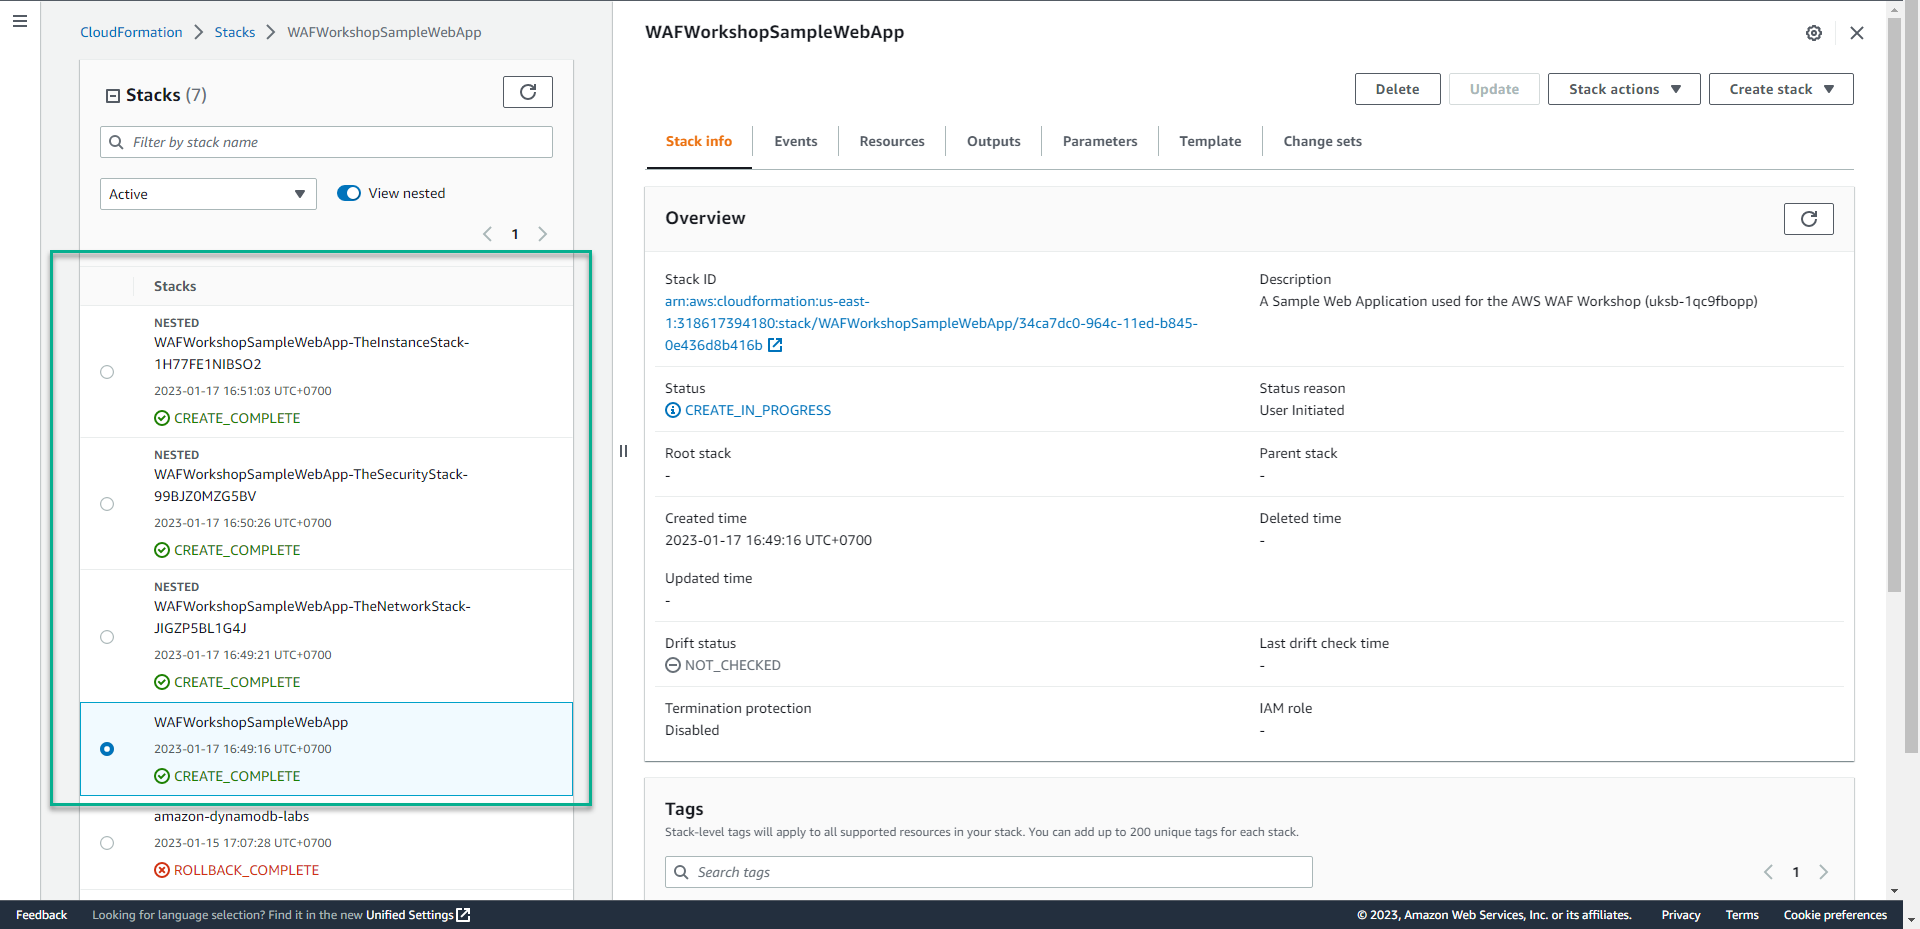1920x929 pixels.
Task: Click the NOT_CHECKED drift status icon
Action: (x=673, y=665)
